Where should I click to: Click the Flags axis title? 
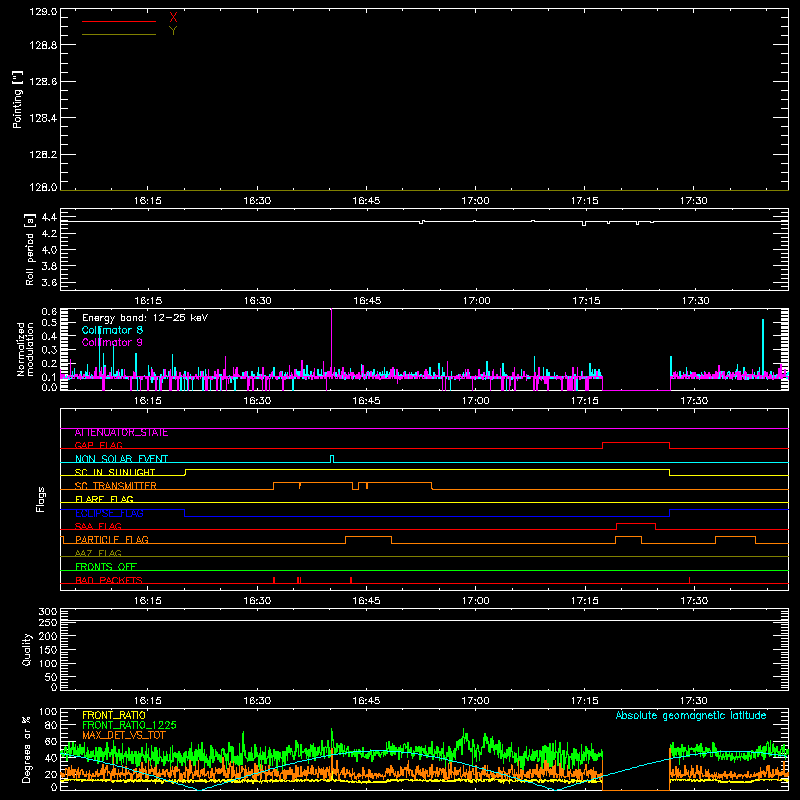click(x=41, y=499)
